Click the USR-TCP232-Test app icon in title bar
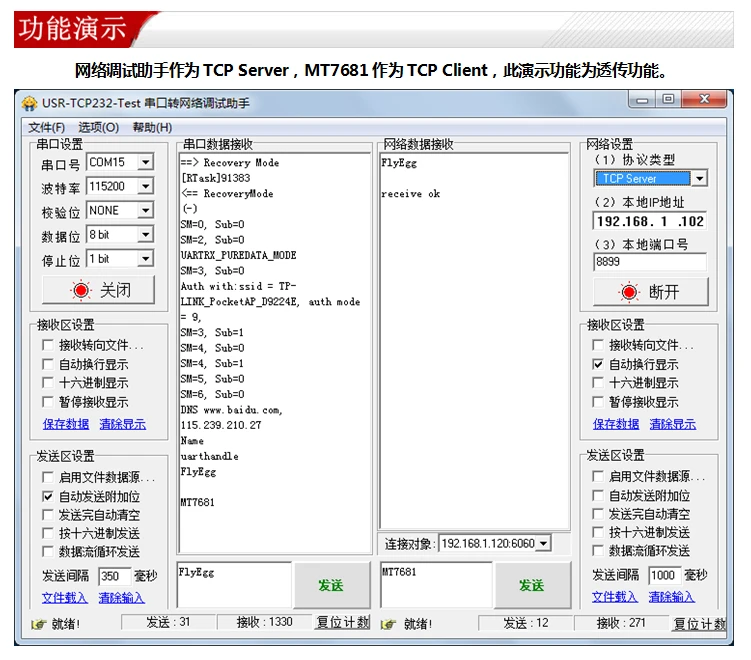 [29, 103]
